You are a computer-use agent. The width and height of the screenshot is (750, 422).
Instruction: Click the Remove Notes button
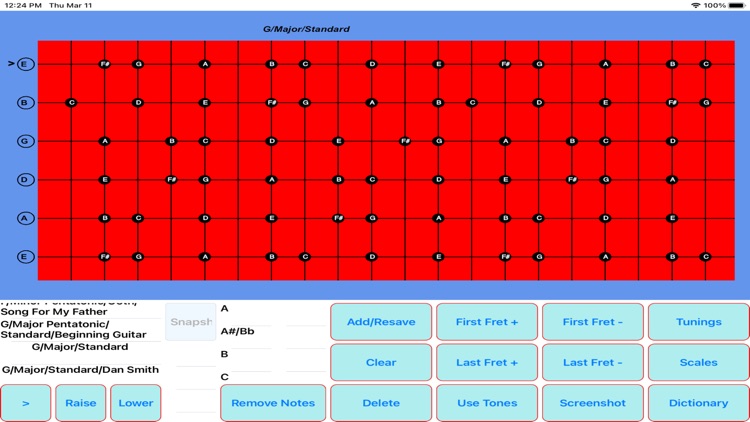pyautogui.click(x=273, y=403)
